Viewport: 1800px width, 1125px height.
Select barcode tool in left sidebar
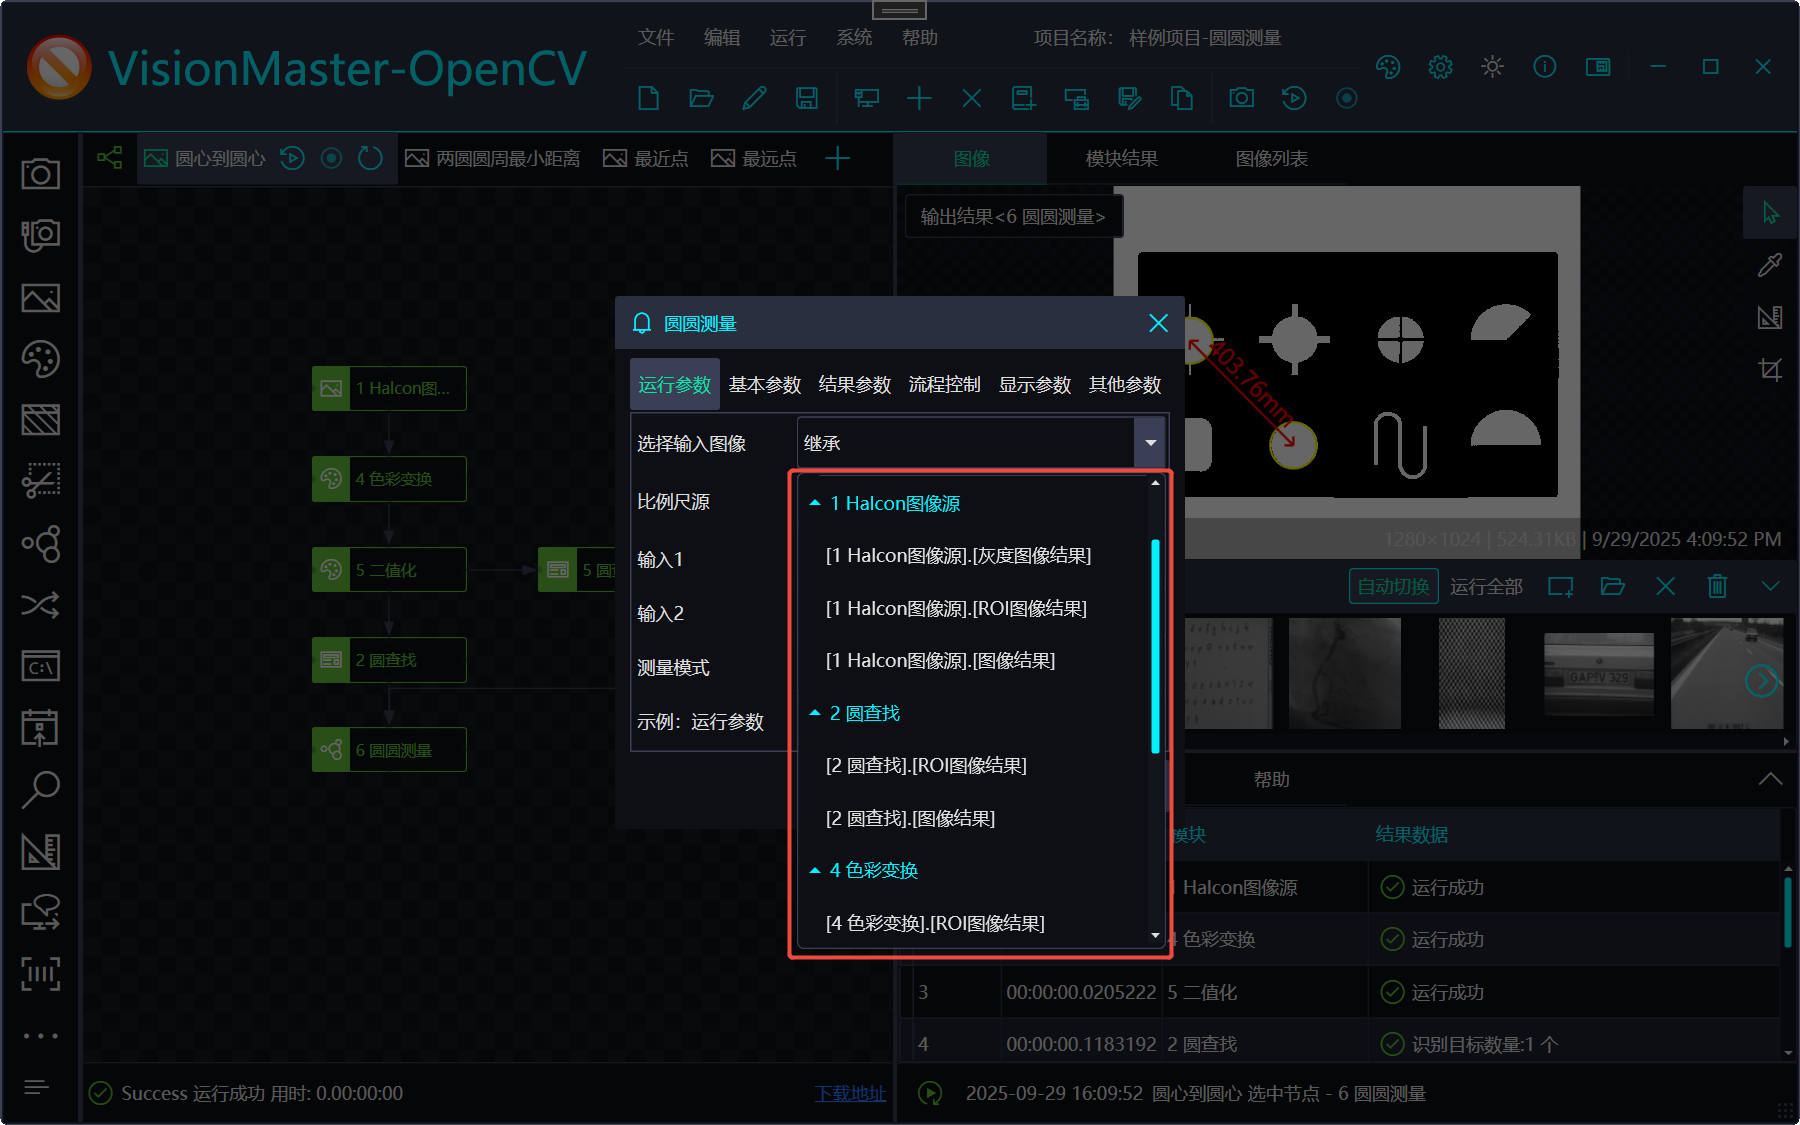(41, 974)
